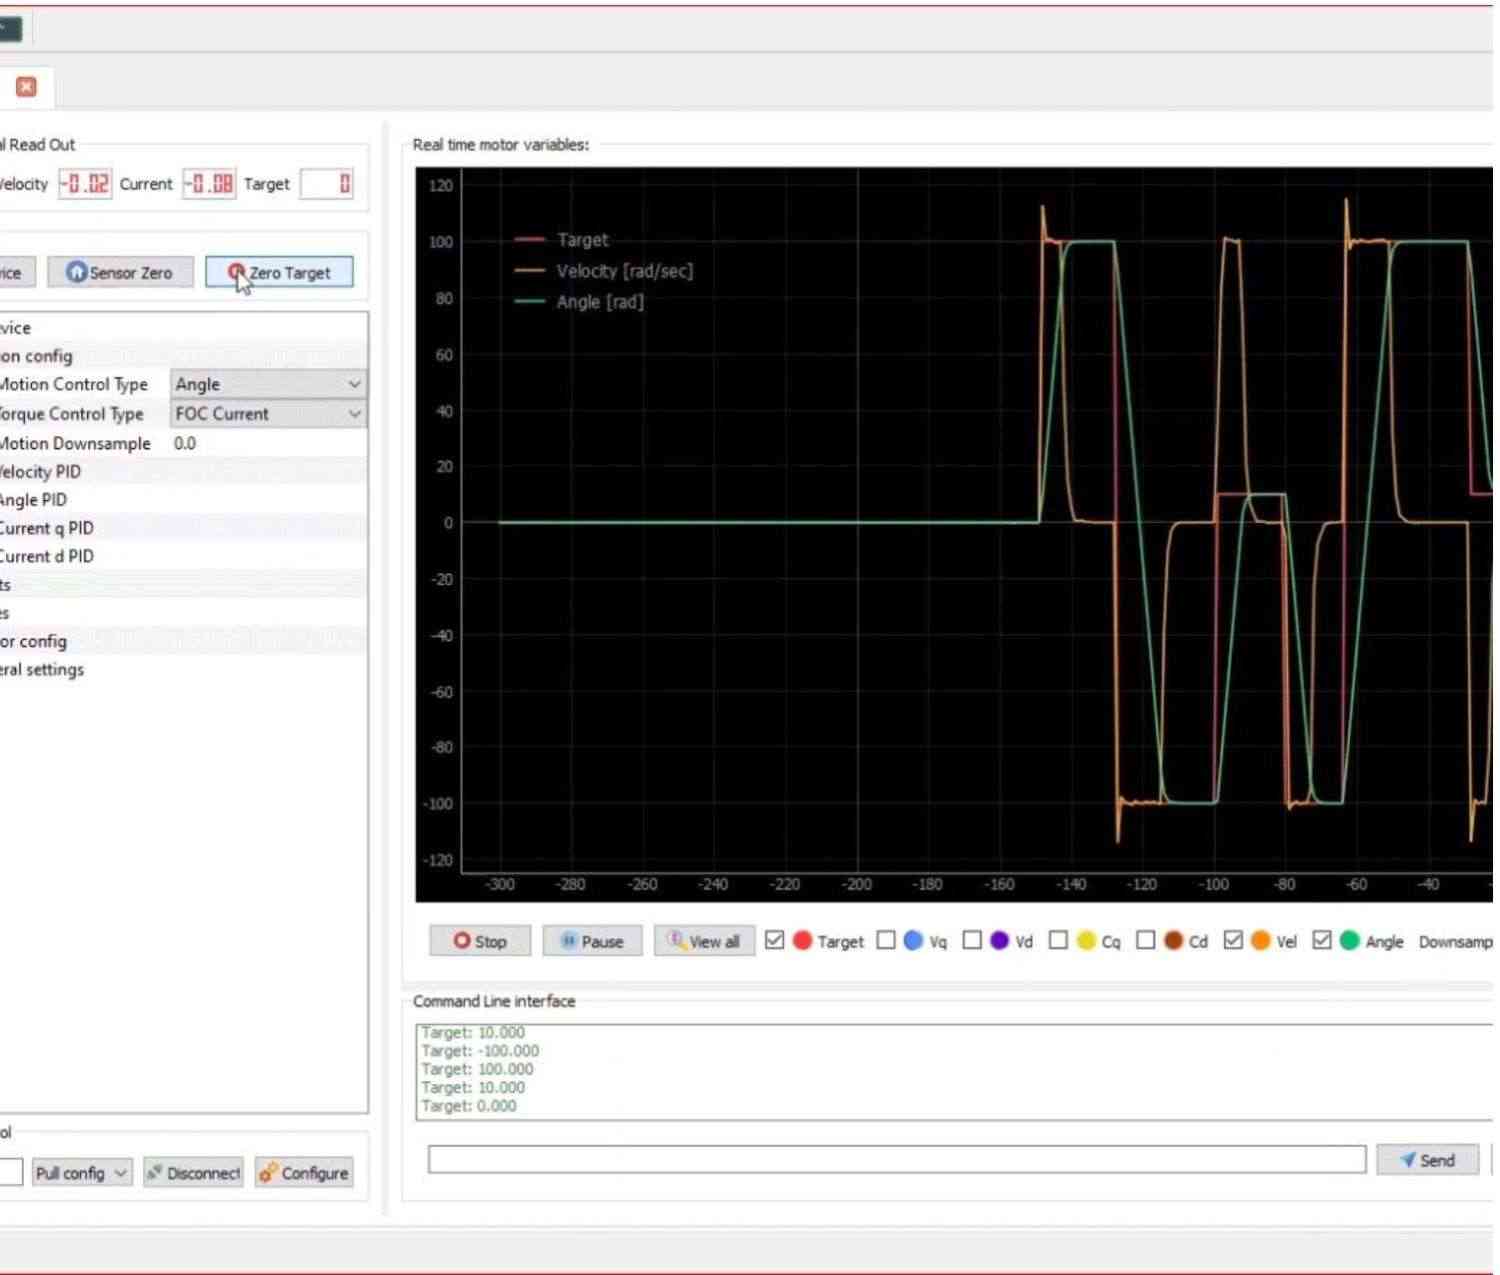Click the red Target color dot
Viewport: 1500px width, 1275px height.
coord(802,941)
